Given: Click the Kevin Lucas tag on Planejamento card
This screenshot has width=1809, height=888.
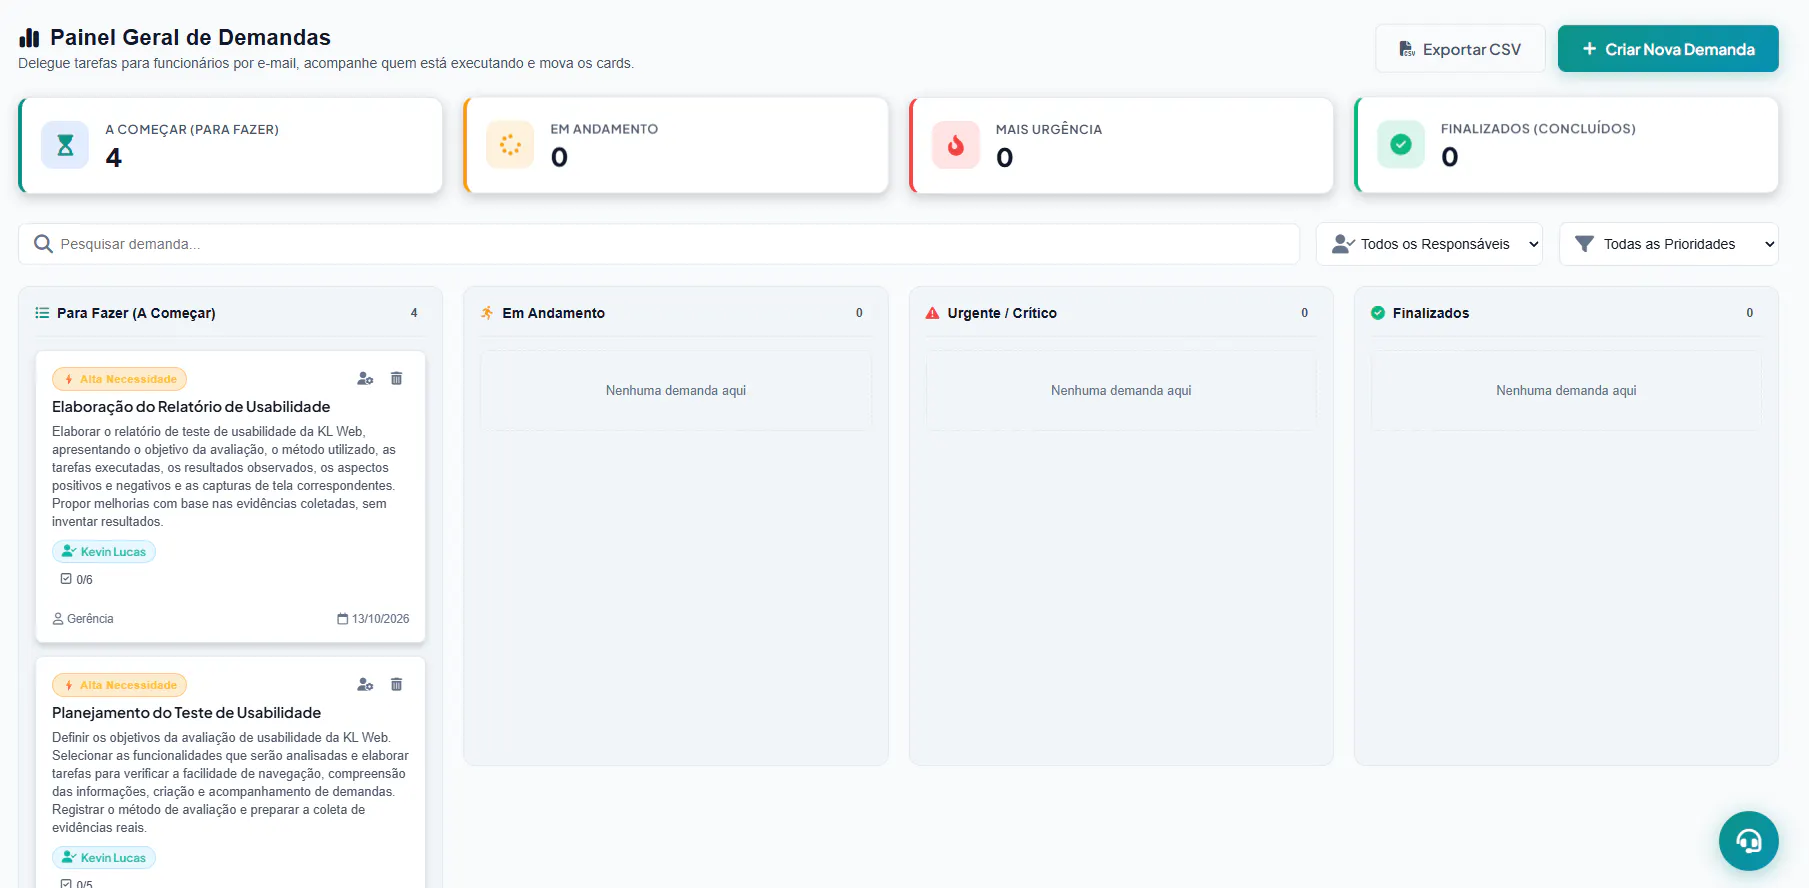Looking at the screenshot, I should click(x=104, y=858).
